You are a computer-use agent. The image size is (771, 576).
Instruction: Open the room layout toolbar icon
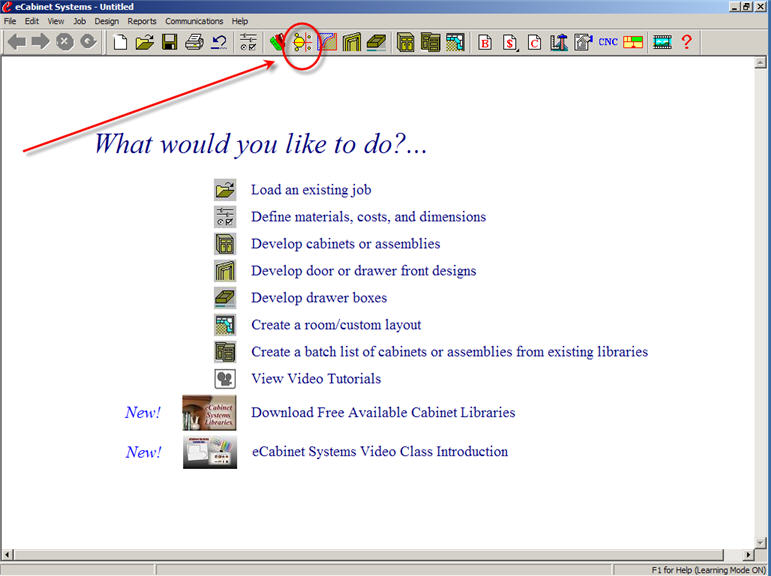tap(455, 42)
